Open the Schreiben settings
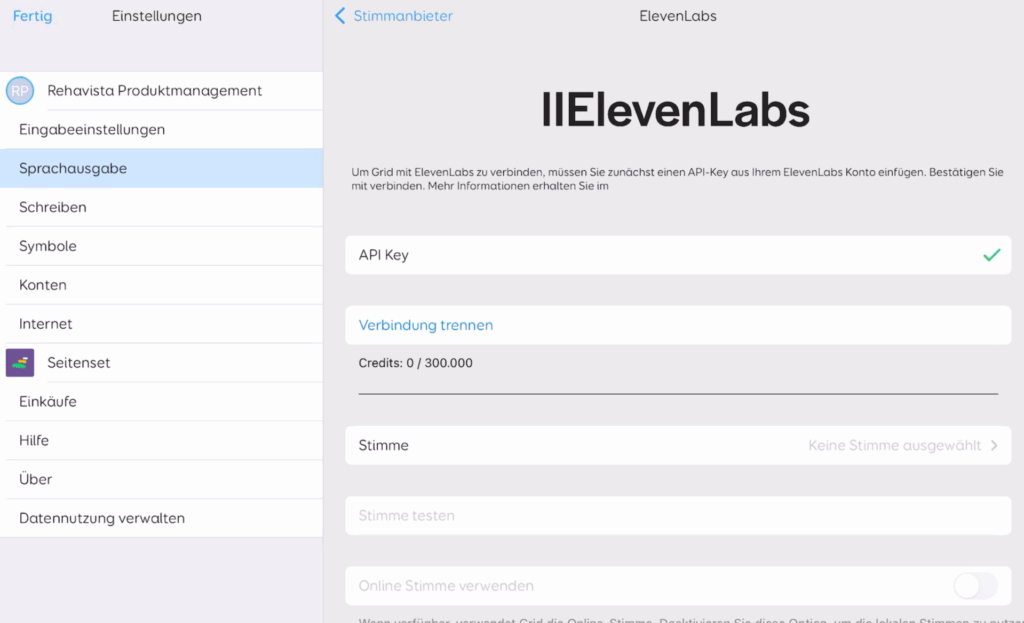The height and width of the screenshot is (623, 1024). click(x=161, y=207)
